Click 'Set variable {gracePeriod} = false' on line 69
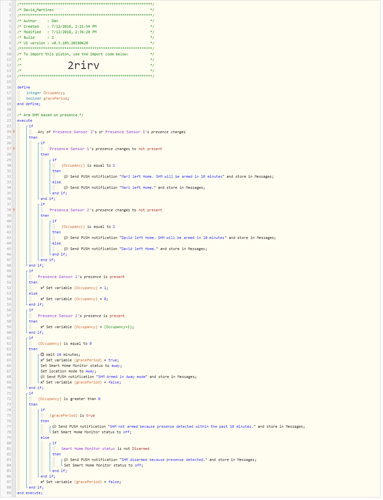 point(81,382)
